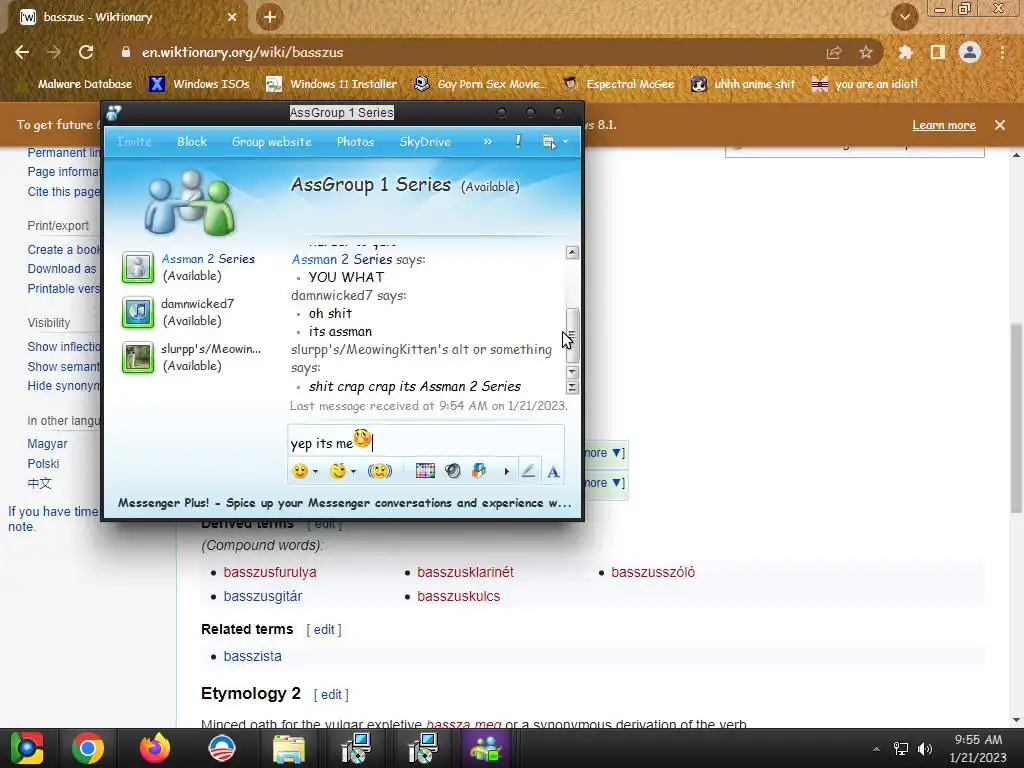Open Firefox from the taskbar
This screenshot has height=768, width=1024.
[155, 748]
